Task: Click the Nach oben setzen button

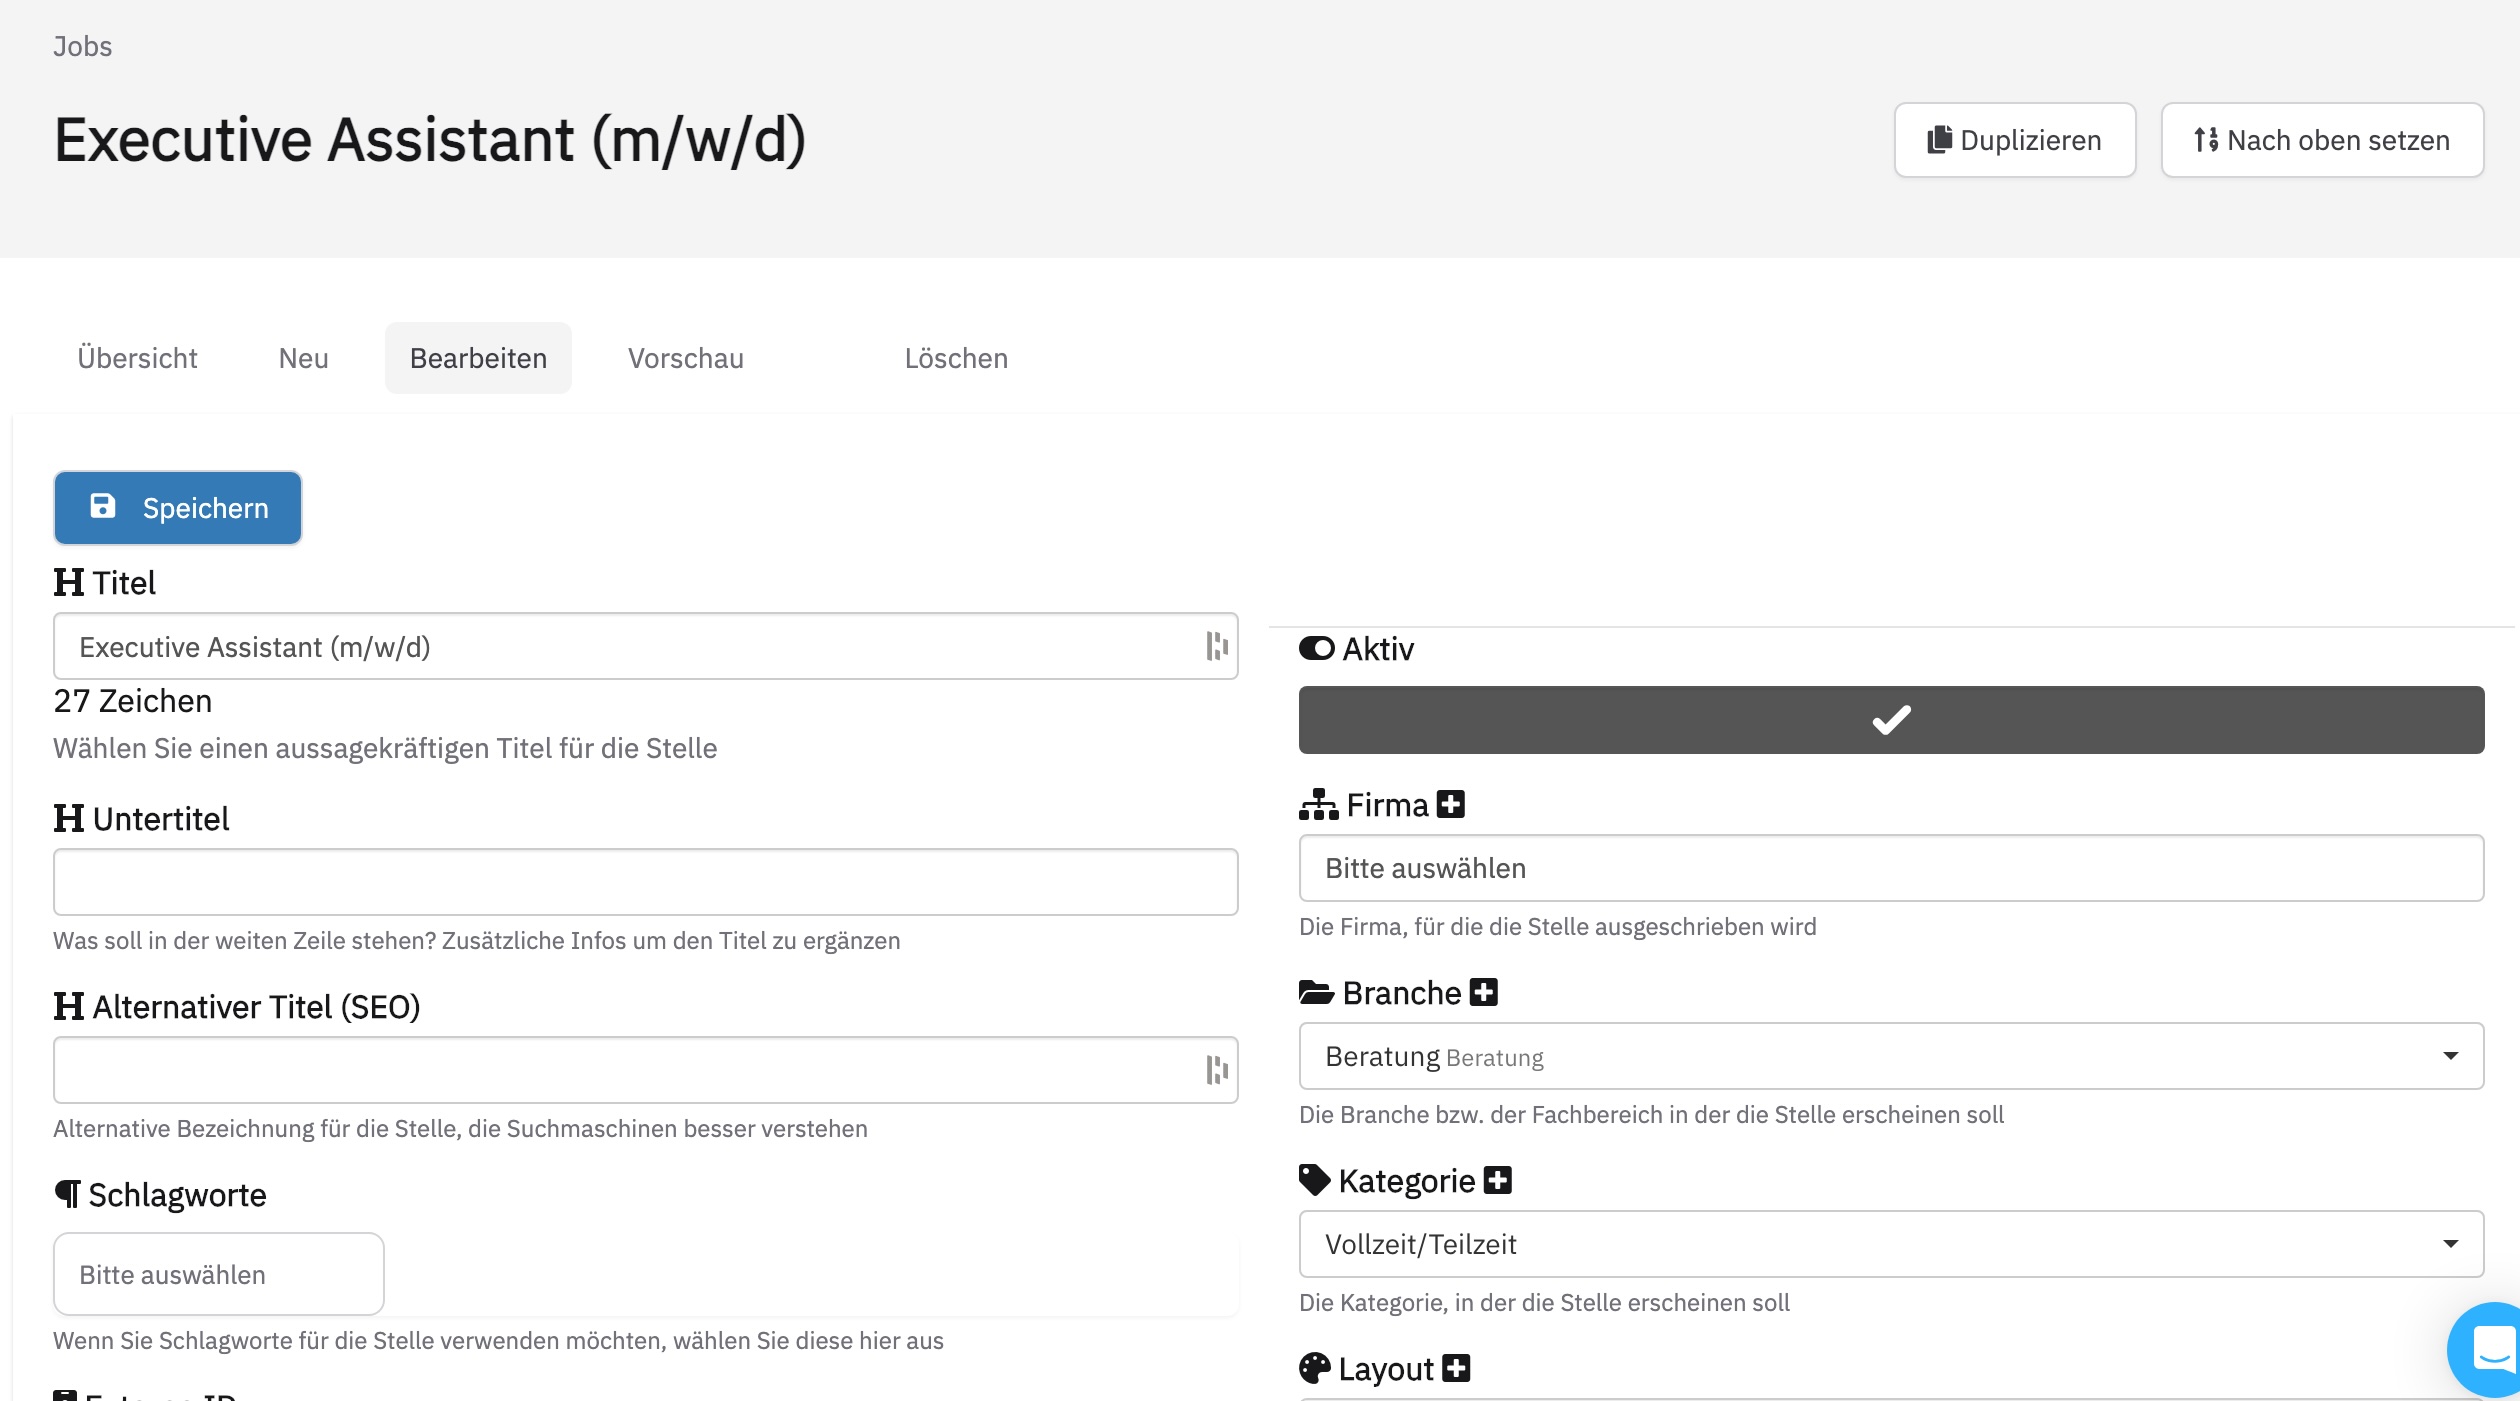Action: coord(2322,140)
